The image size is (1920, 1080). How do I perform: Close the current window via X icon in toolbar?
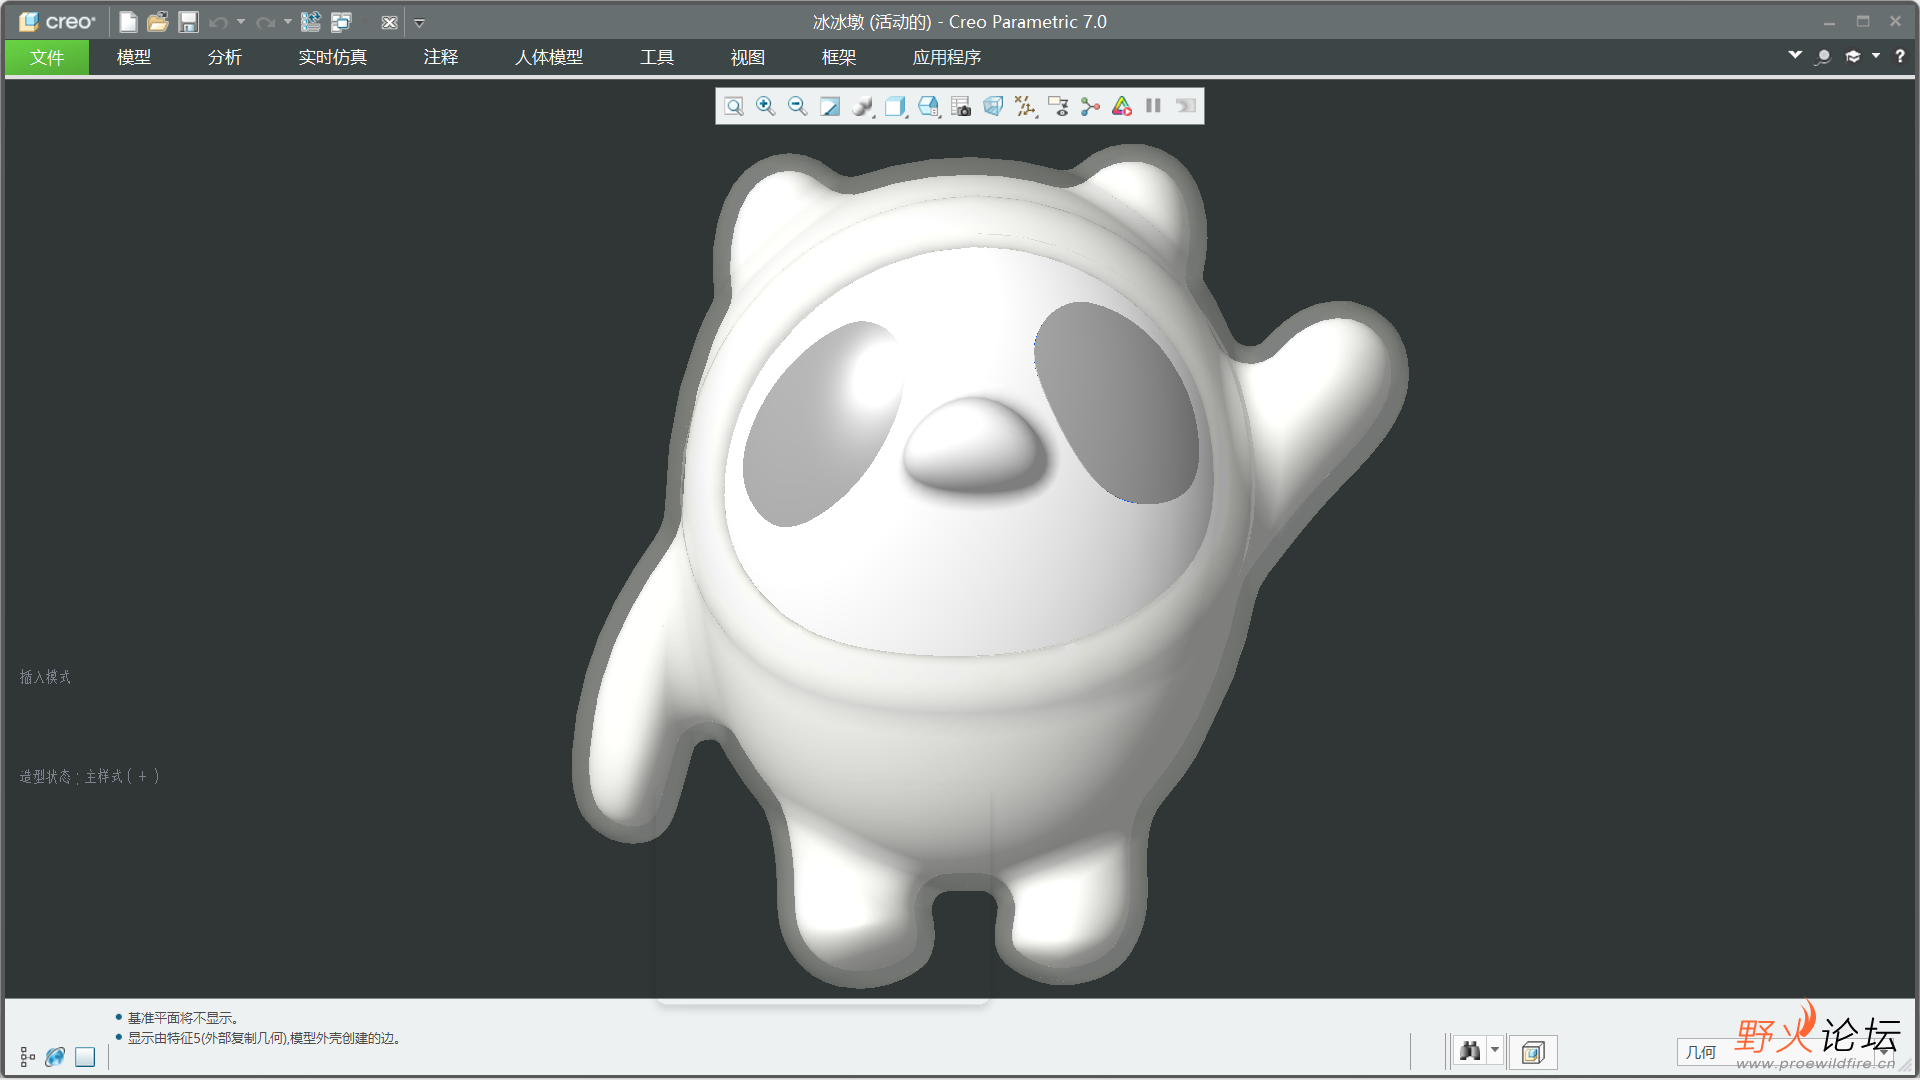click(390, 22)
